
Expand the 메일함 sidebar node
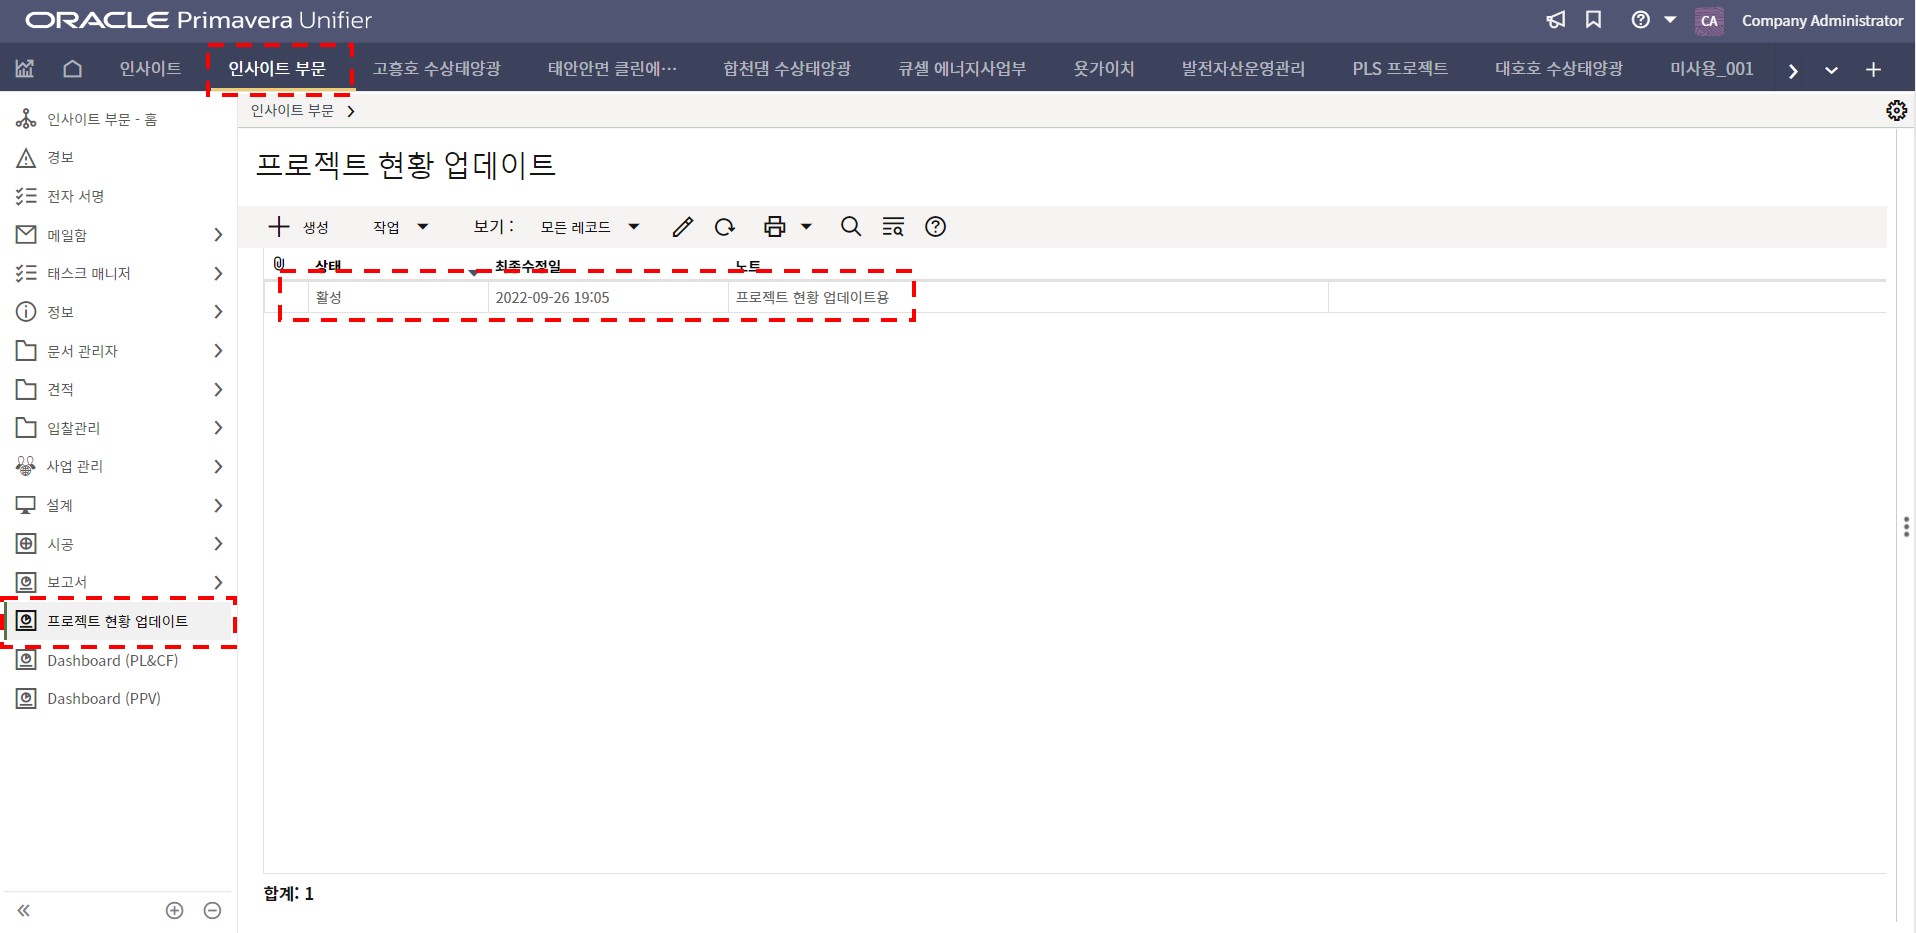click(218, 235)
